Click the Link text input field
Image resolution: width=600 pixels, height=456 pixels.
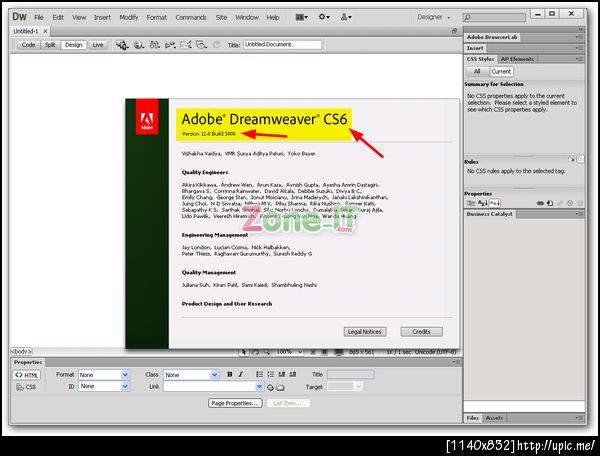click(x=210, y=387)
